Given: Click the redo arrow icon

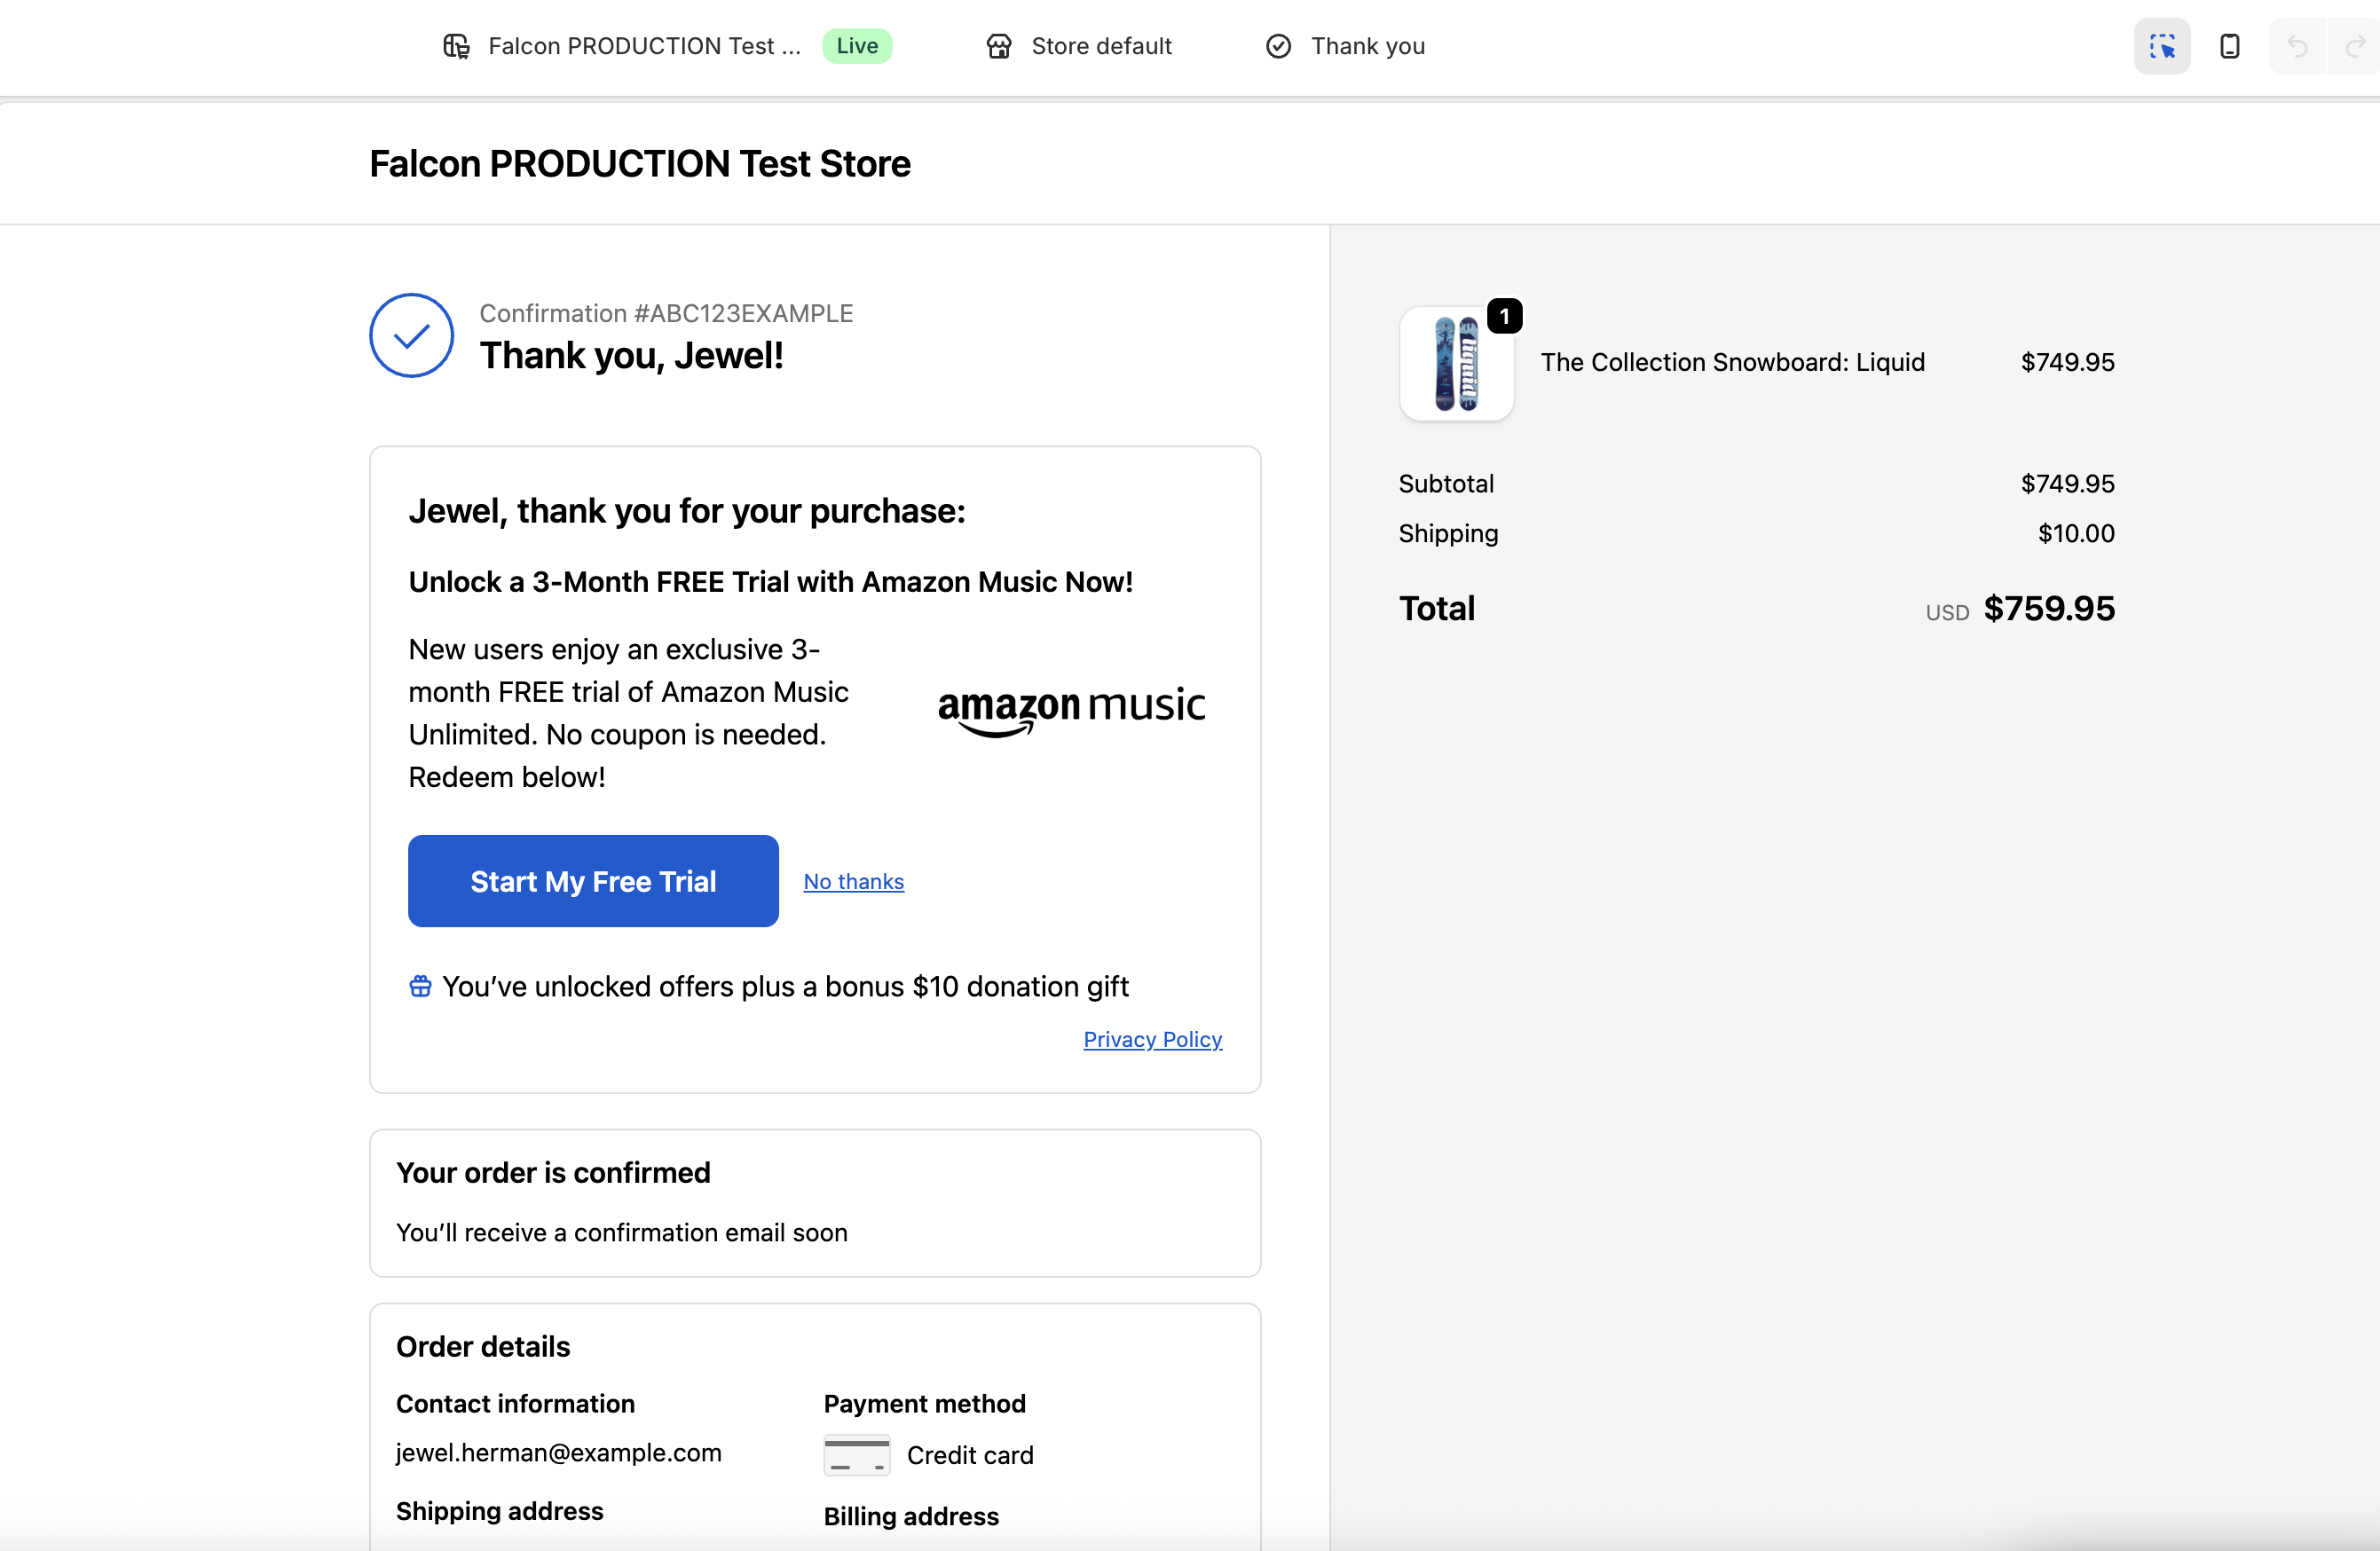Looking at the screenshot, I should [x=2355, y=46].
